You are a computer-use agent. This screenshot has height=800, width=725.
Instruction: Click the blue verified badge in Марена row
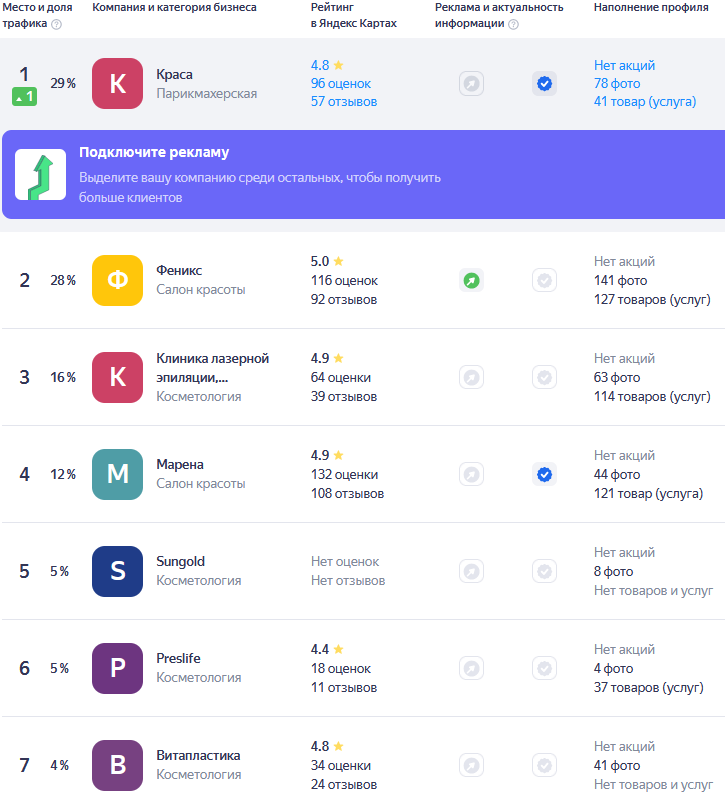pos(544,474)
